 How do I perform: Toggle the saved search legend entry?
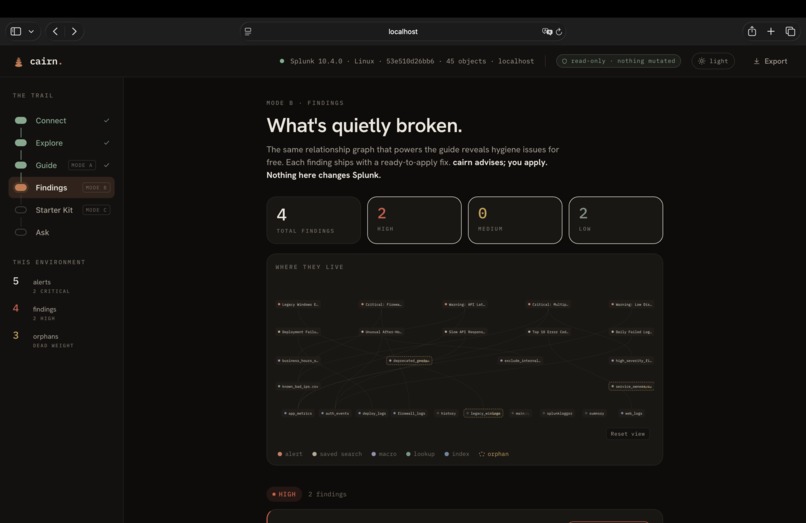coord(337,454)
